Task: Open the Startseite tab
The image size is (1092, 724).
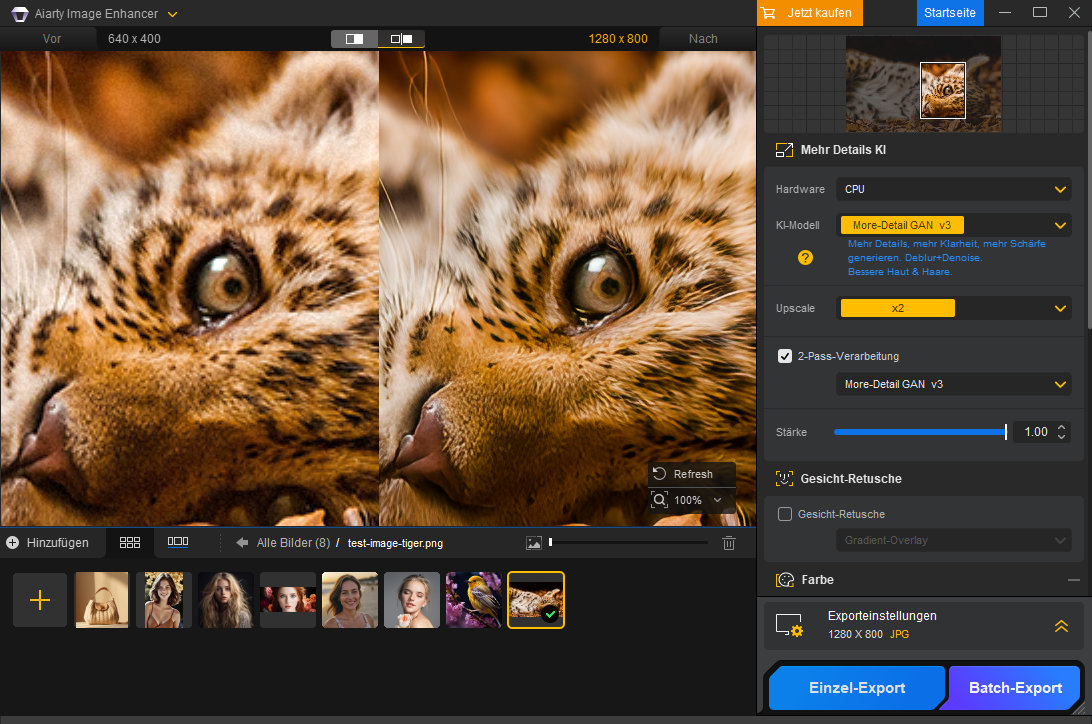Action: (950, 13)
